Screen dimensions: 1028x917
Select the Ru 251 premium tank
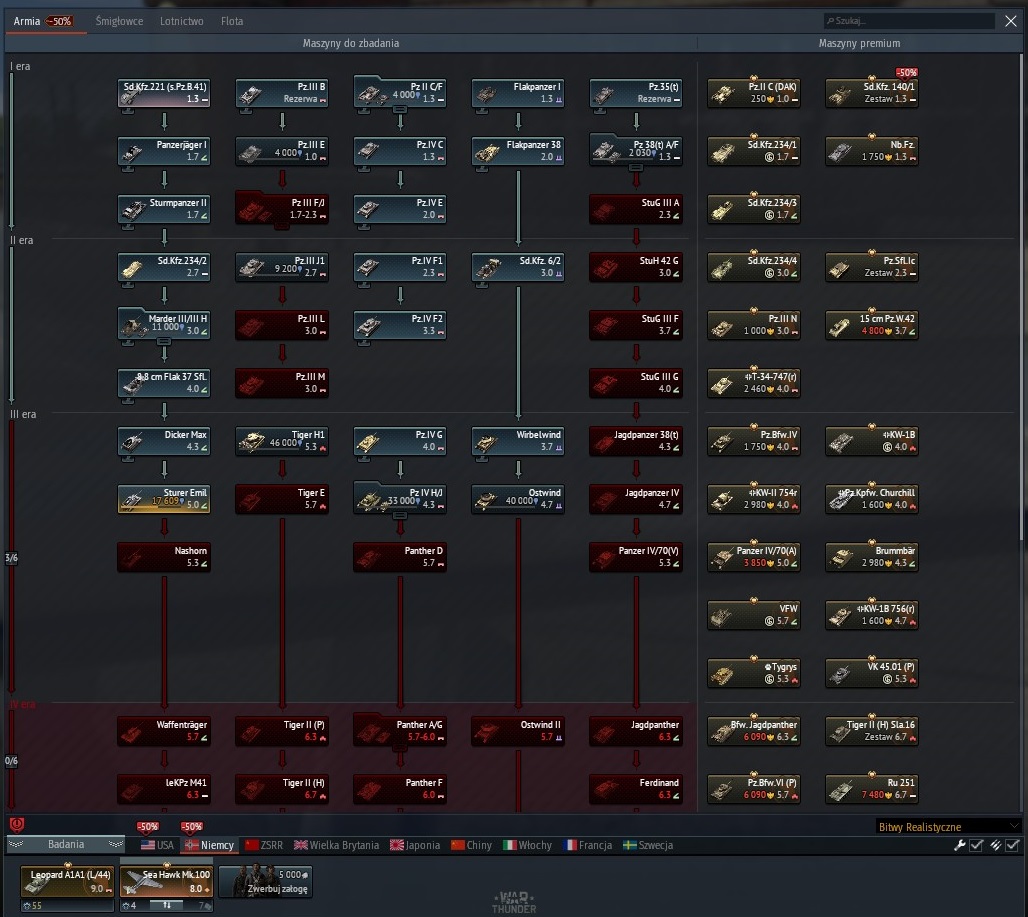[x=871, y=789]
